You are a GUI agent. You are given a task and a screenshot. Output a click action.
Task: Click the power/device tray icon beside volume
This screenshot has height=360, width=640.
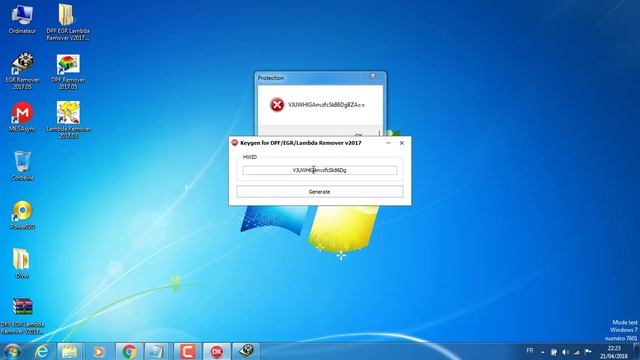(x=554, y=352)
